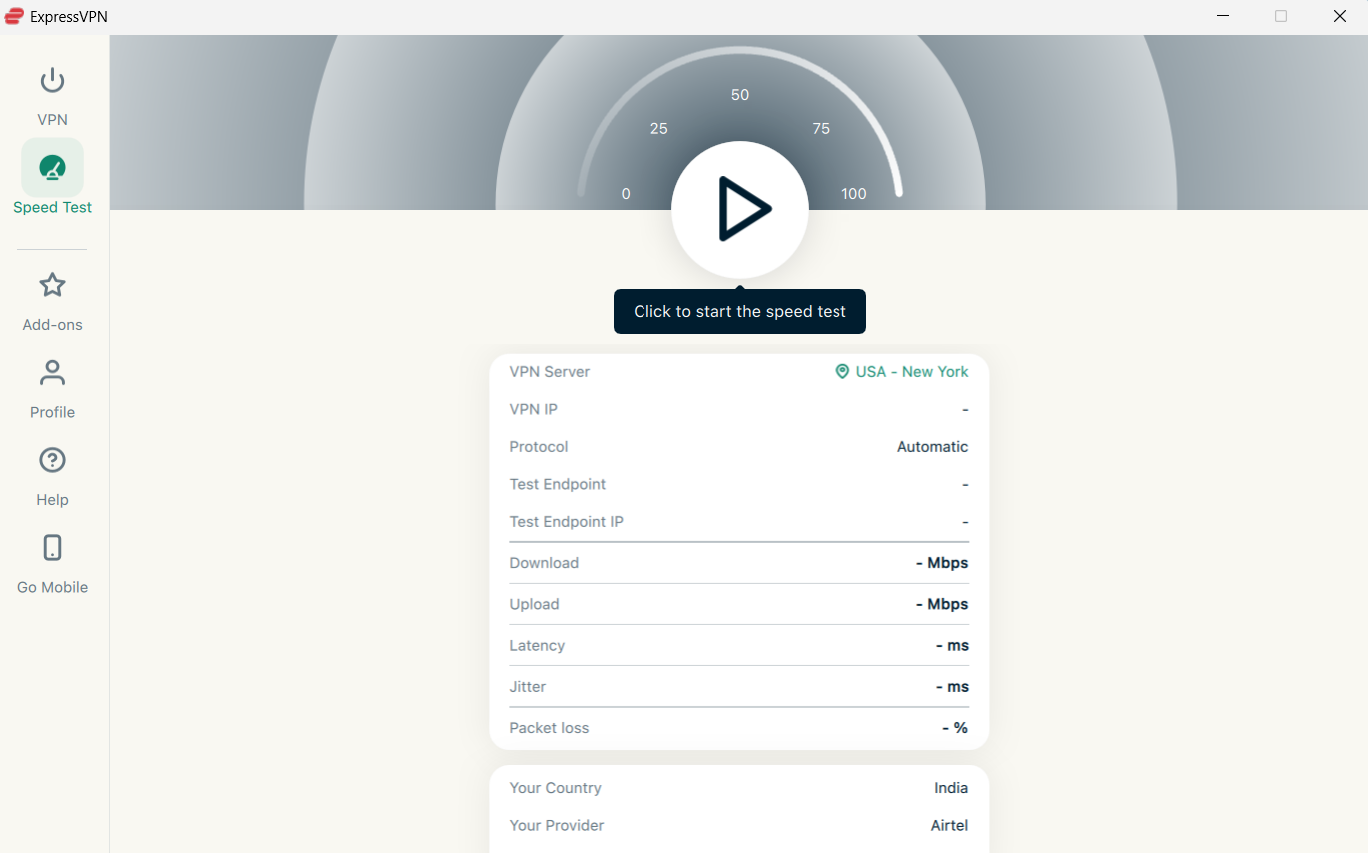Click the ExpressVPN logo in title bar

click(14, 16)
